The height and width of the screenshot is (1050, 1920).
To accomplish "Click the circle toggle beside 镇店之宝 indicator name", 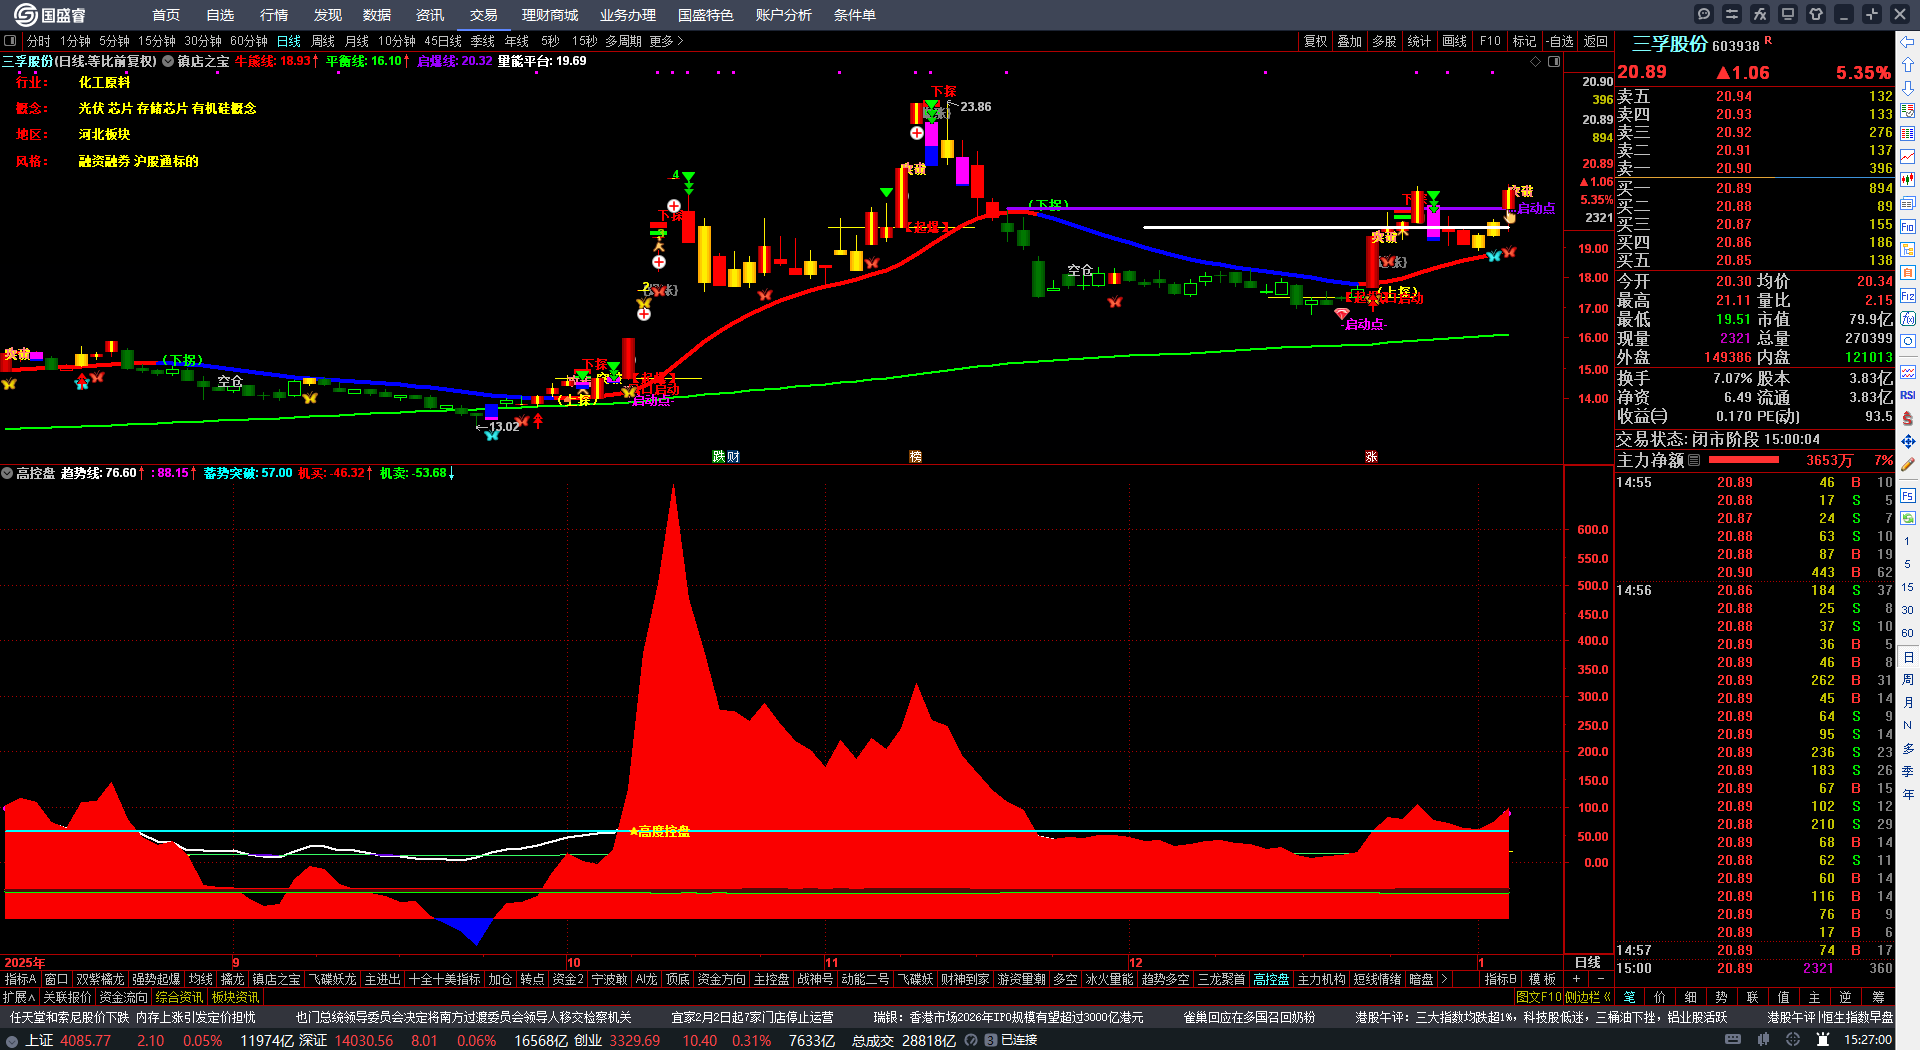I will pyautogui.click(x=168, y=61).
